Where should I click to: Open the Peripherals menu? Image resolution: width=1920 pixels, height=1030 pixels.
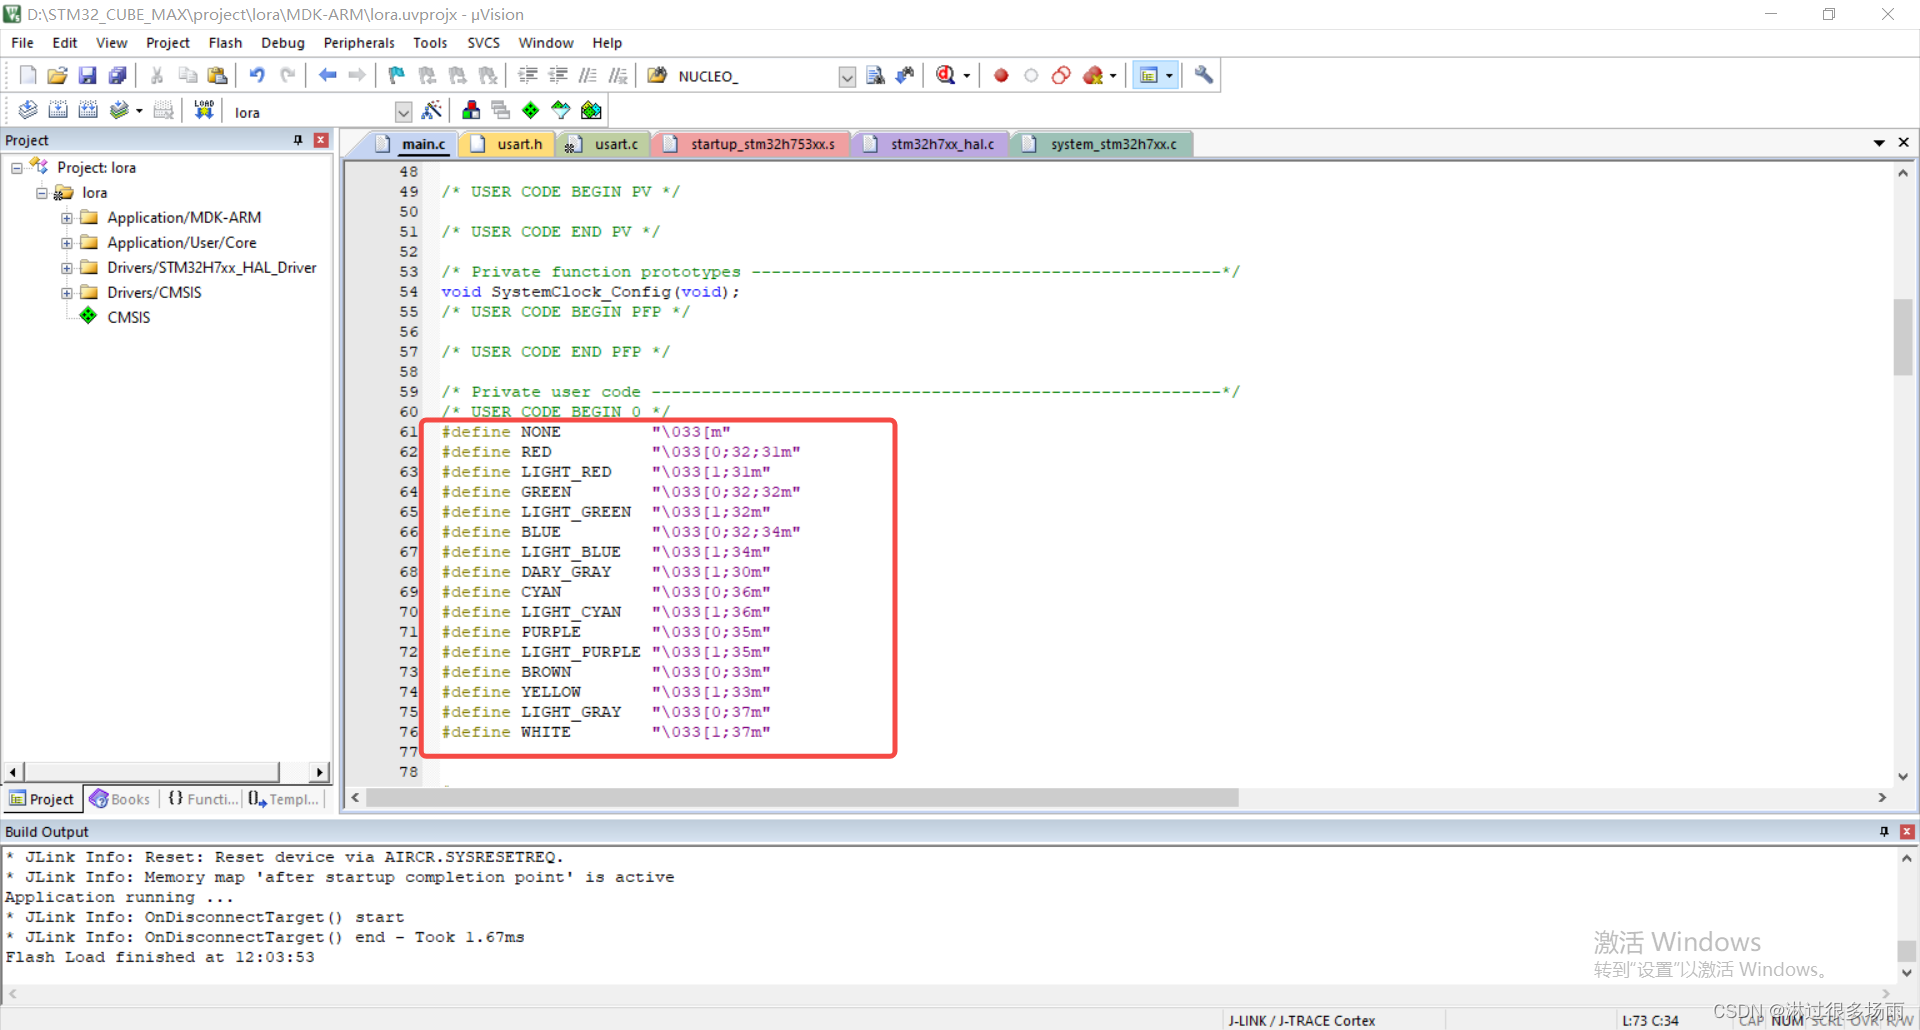pyautogui.click(x=358, y=42)
